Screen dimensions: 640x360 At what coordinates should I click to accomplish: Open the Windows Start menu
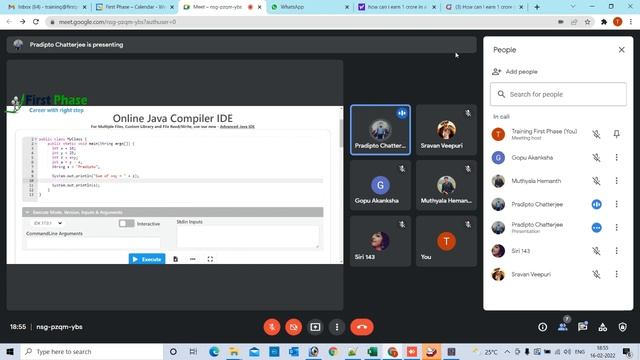[10, 351]
